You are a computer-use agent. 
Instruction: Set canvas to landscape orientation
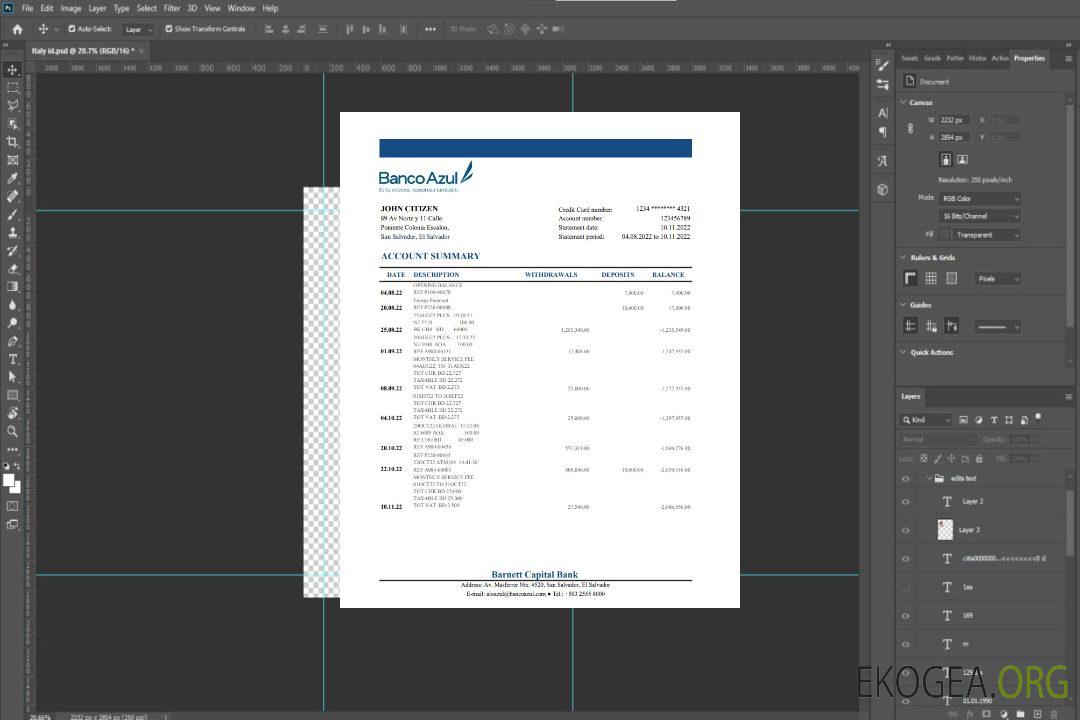[x=962, y=159]
